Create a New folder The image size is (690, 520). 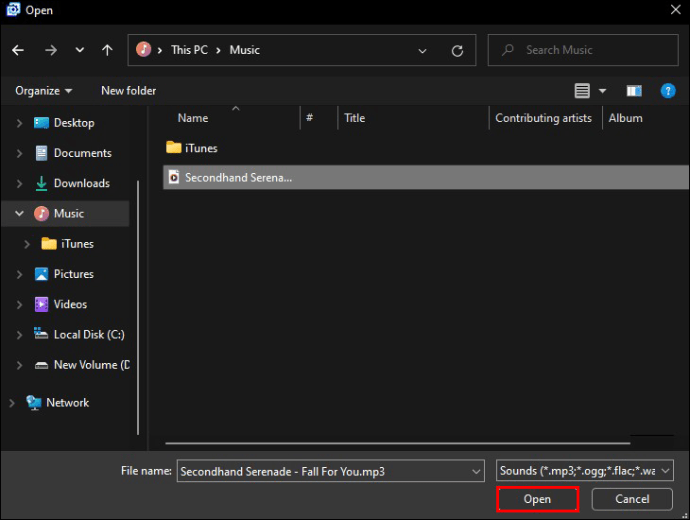(x=128, y=91)
